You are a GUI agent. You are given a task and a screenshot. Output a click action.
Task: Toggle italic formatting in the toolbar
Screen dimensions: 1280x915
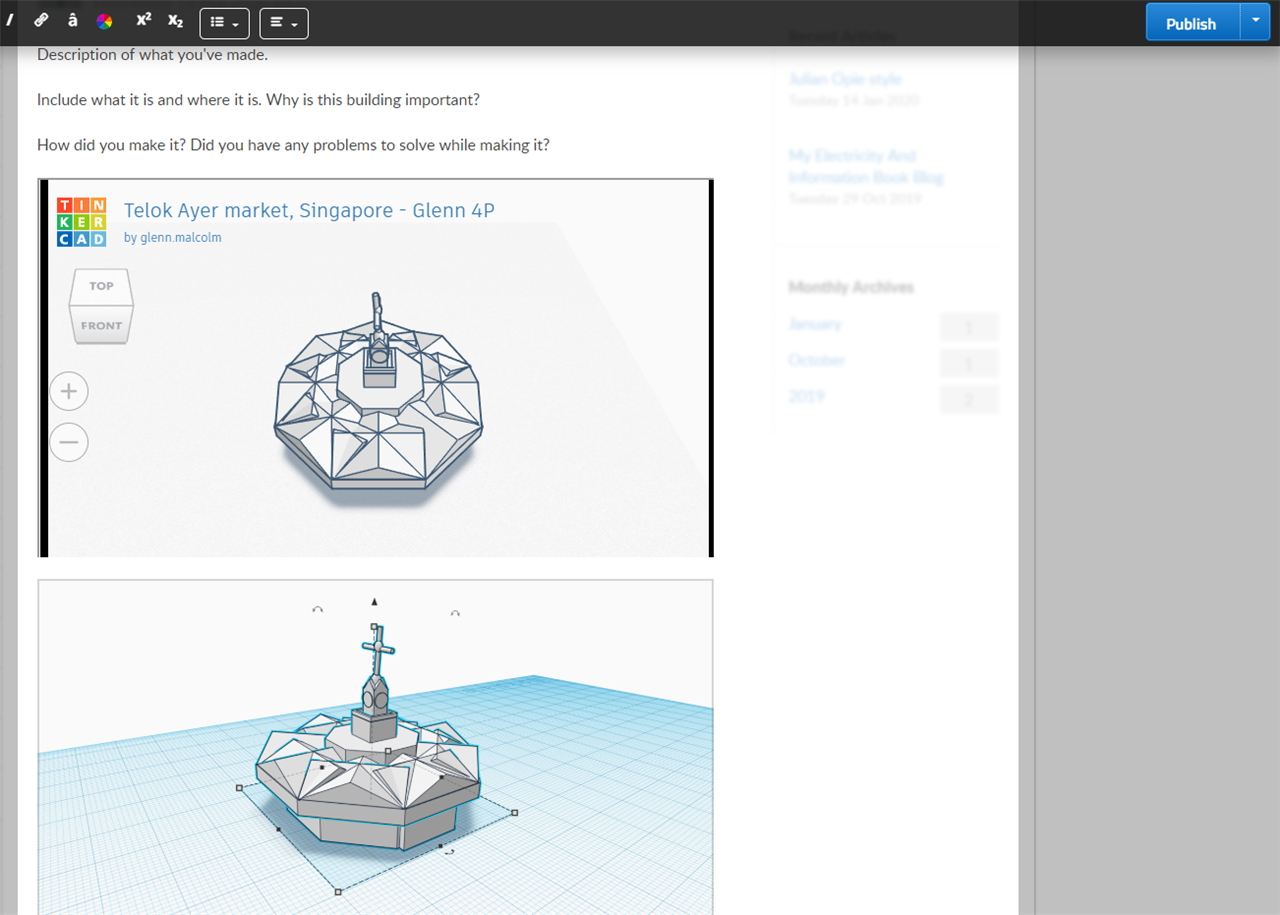[9, 21]
